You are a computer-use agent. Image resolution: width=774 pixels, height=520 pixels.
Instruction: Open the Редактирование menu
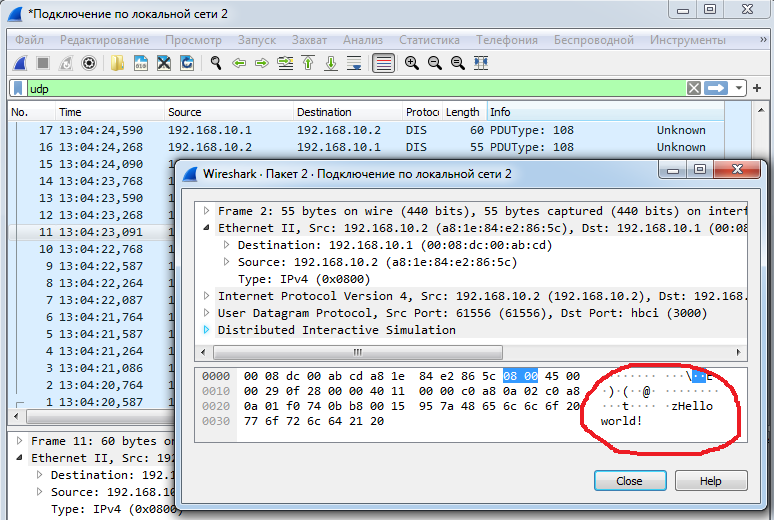click(x=105, y=40)
